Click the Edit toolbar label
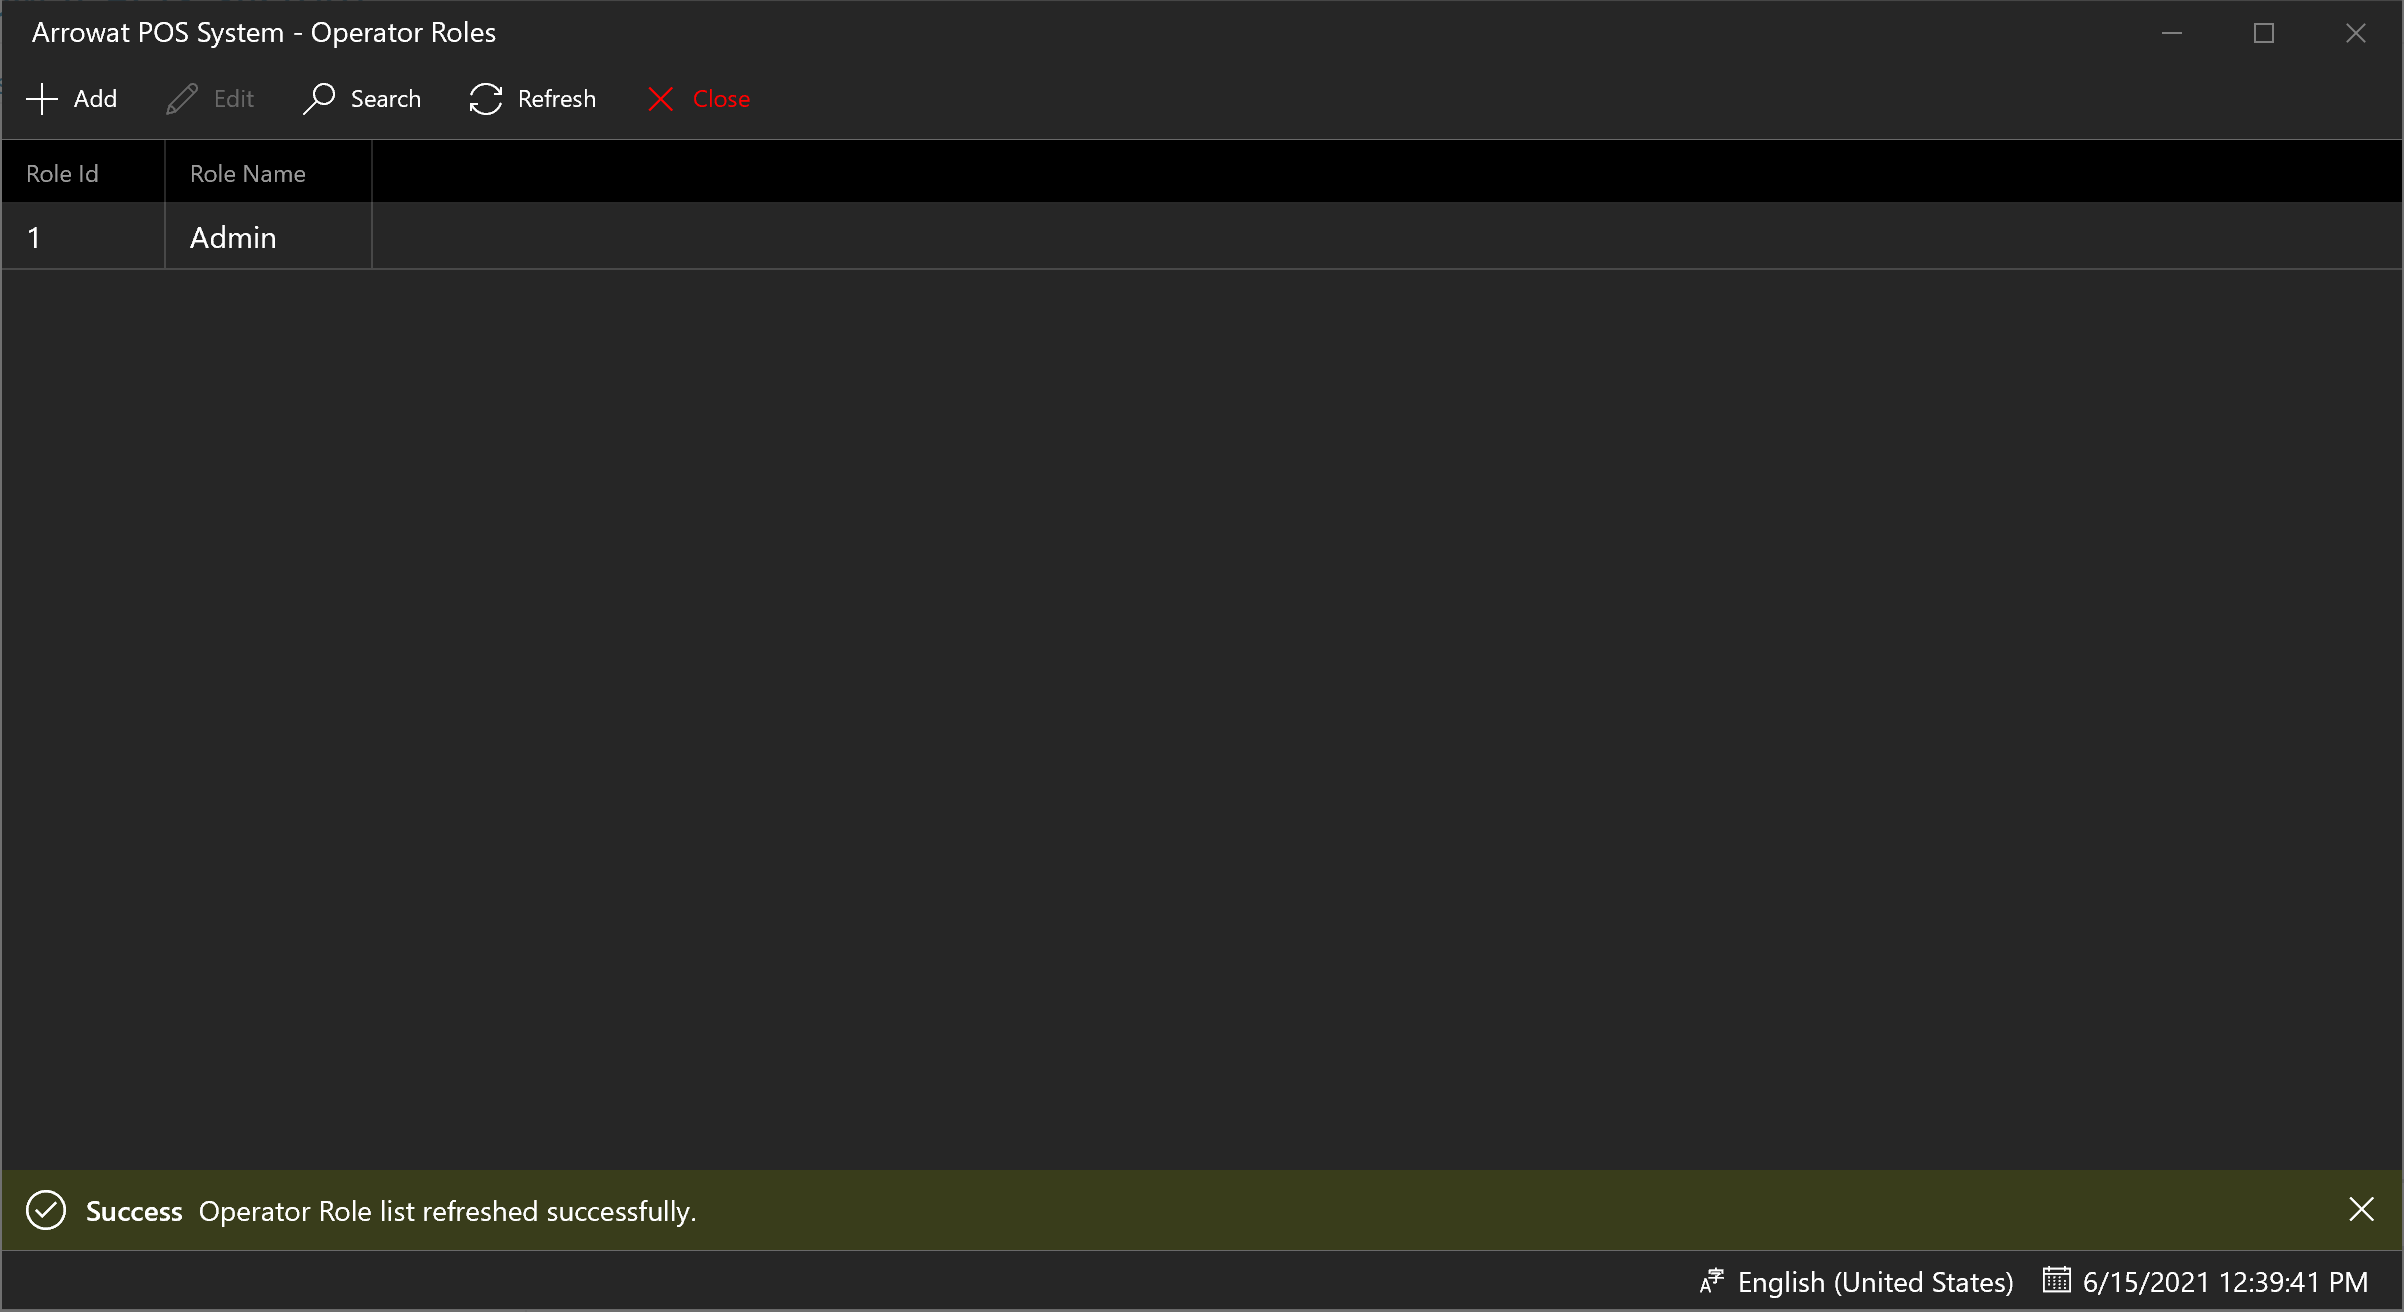The height and width of the screenshot is (1312, 2404). [x=234, y=99]
